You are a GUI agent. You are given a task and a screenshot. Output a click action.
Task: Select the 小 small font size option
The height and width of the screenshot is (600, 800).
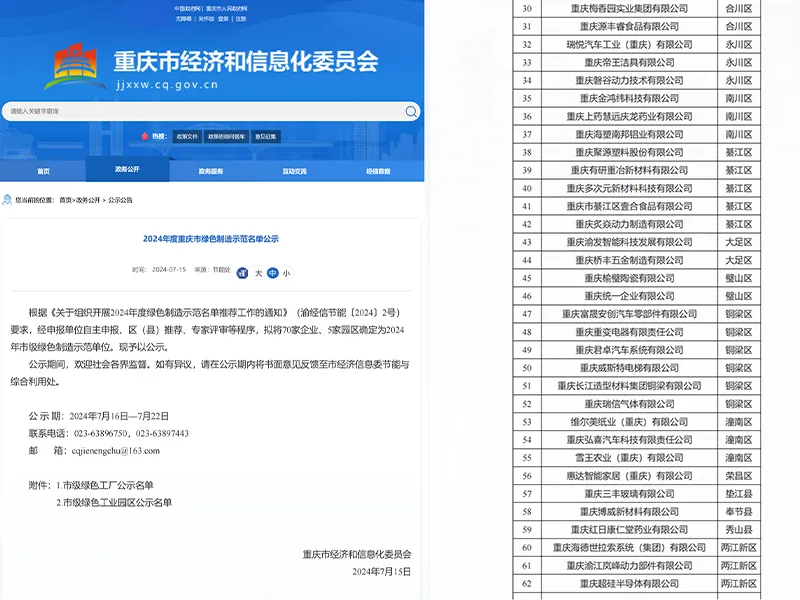coord(288,271)
